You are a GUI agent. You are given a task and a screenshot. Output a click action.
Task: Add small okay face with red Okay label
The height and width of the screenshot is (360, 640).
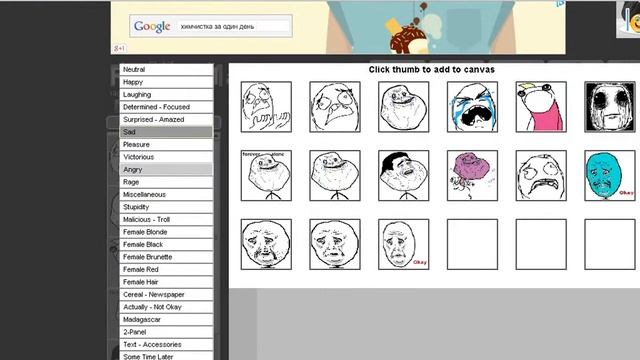404,244
